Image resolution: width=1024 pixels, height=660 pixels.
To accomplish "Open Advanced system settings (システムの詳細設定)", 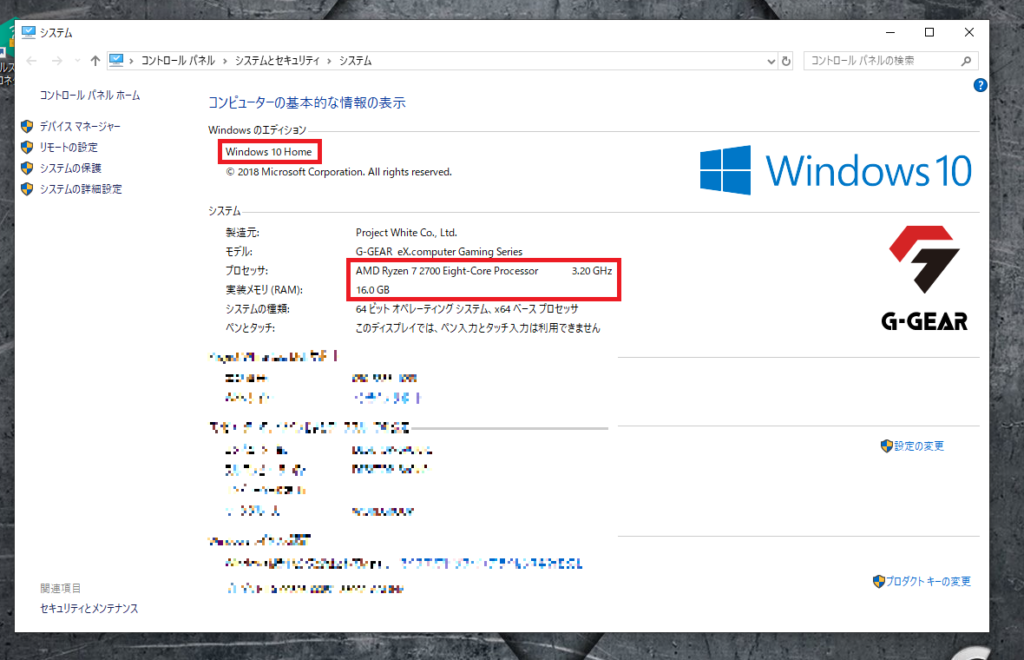I will (80, 189).
